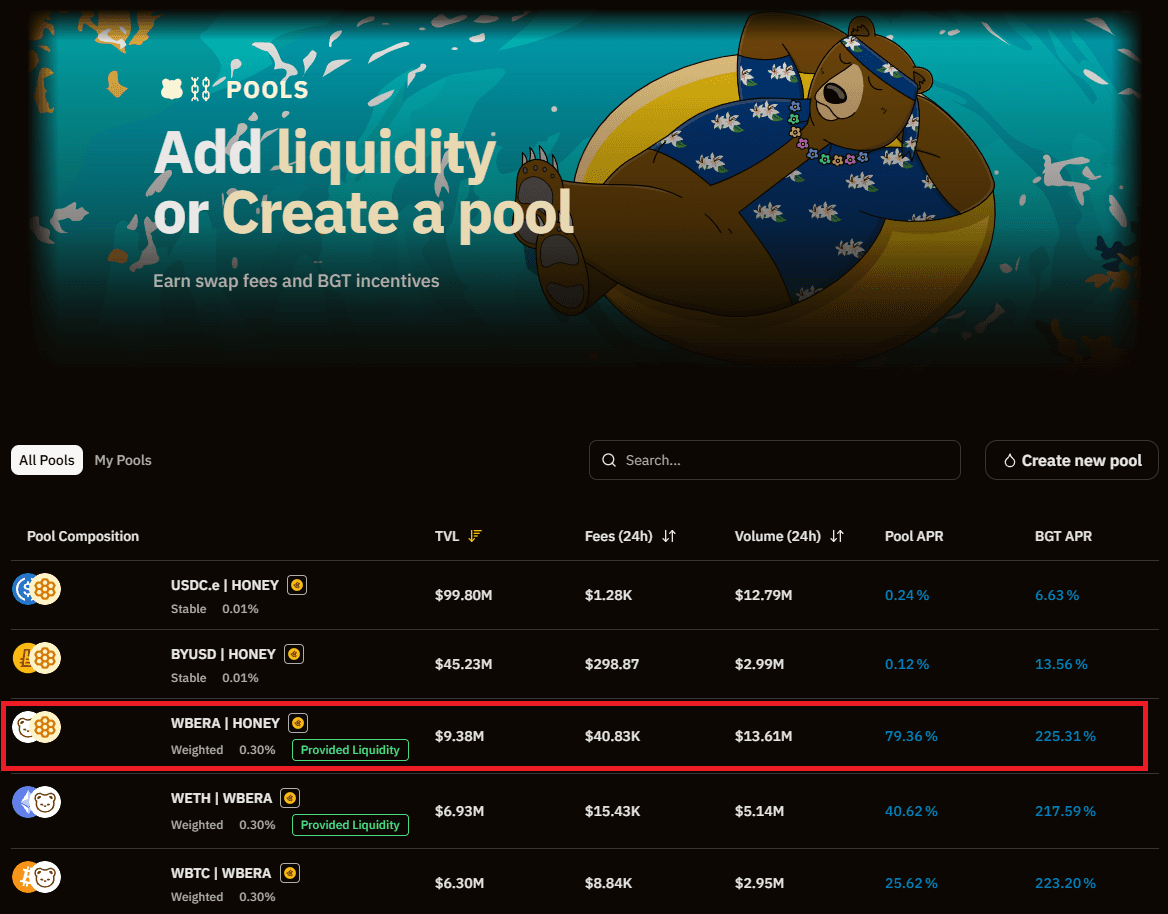Click the reward badge beside WBERA | HONEY
Screen dimensions: 1168x914
pyautogui.click(x=298, y=723)
